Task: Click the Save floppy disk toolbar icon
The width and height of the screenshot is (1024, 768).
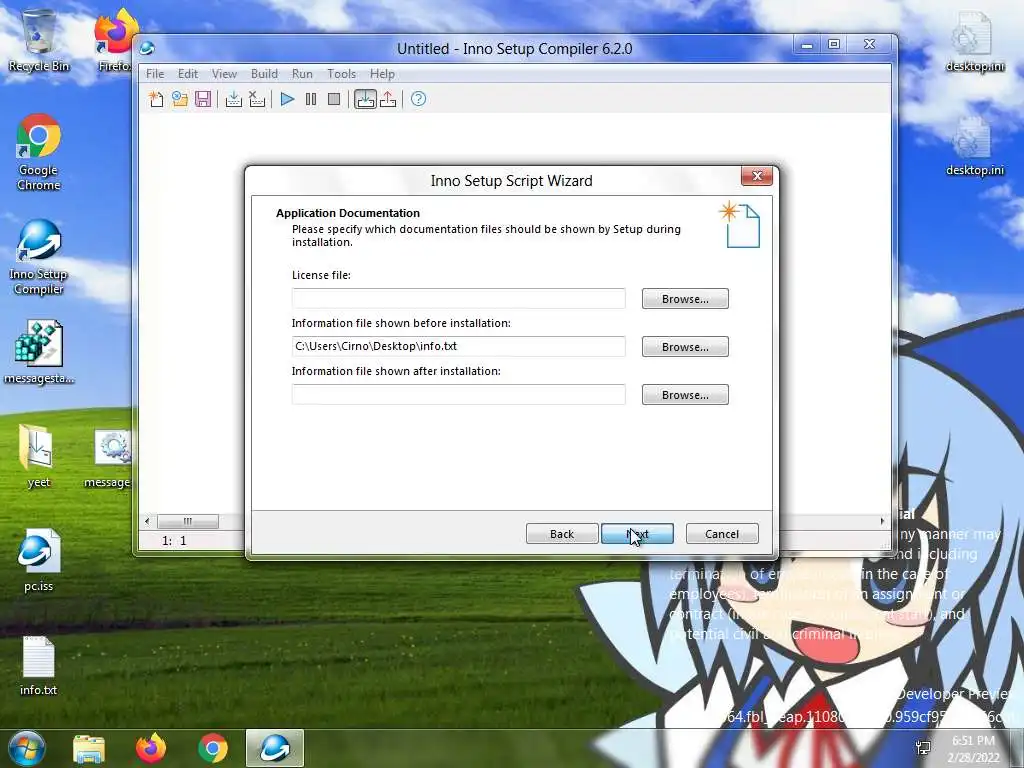Action: (203, 99)
